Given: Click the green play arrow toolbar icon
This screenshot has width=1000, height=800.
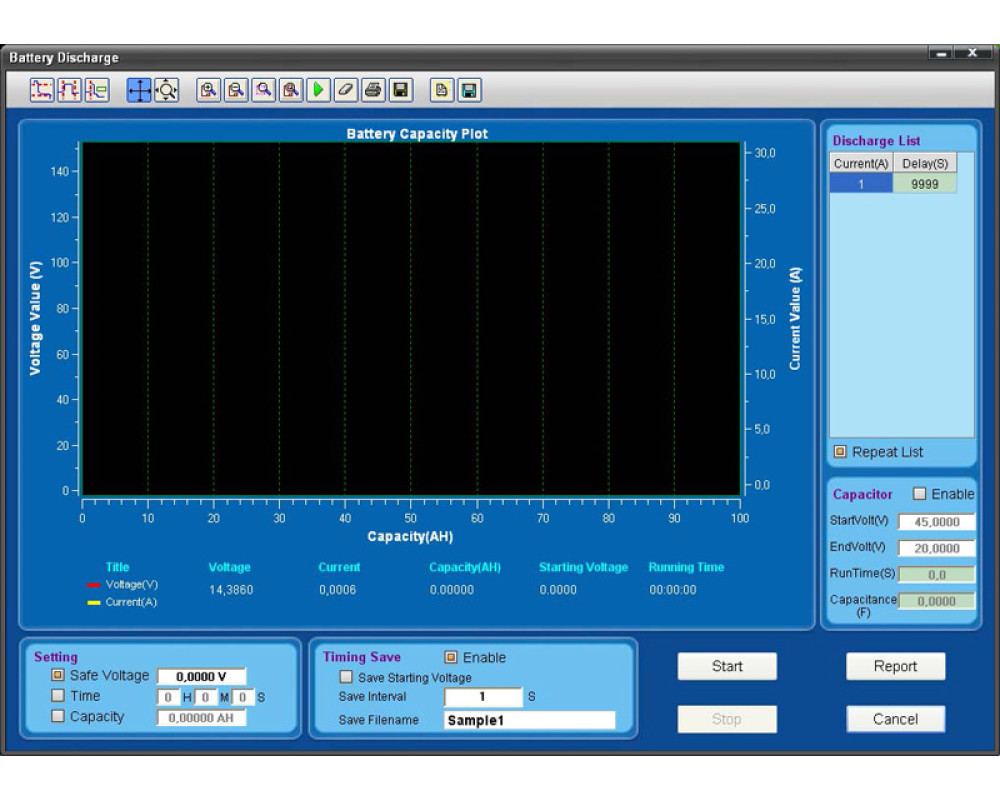Looking at the screenshot, I should click(x=318, y=90).
